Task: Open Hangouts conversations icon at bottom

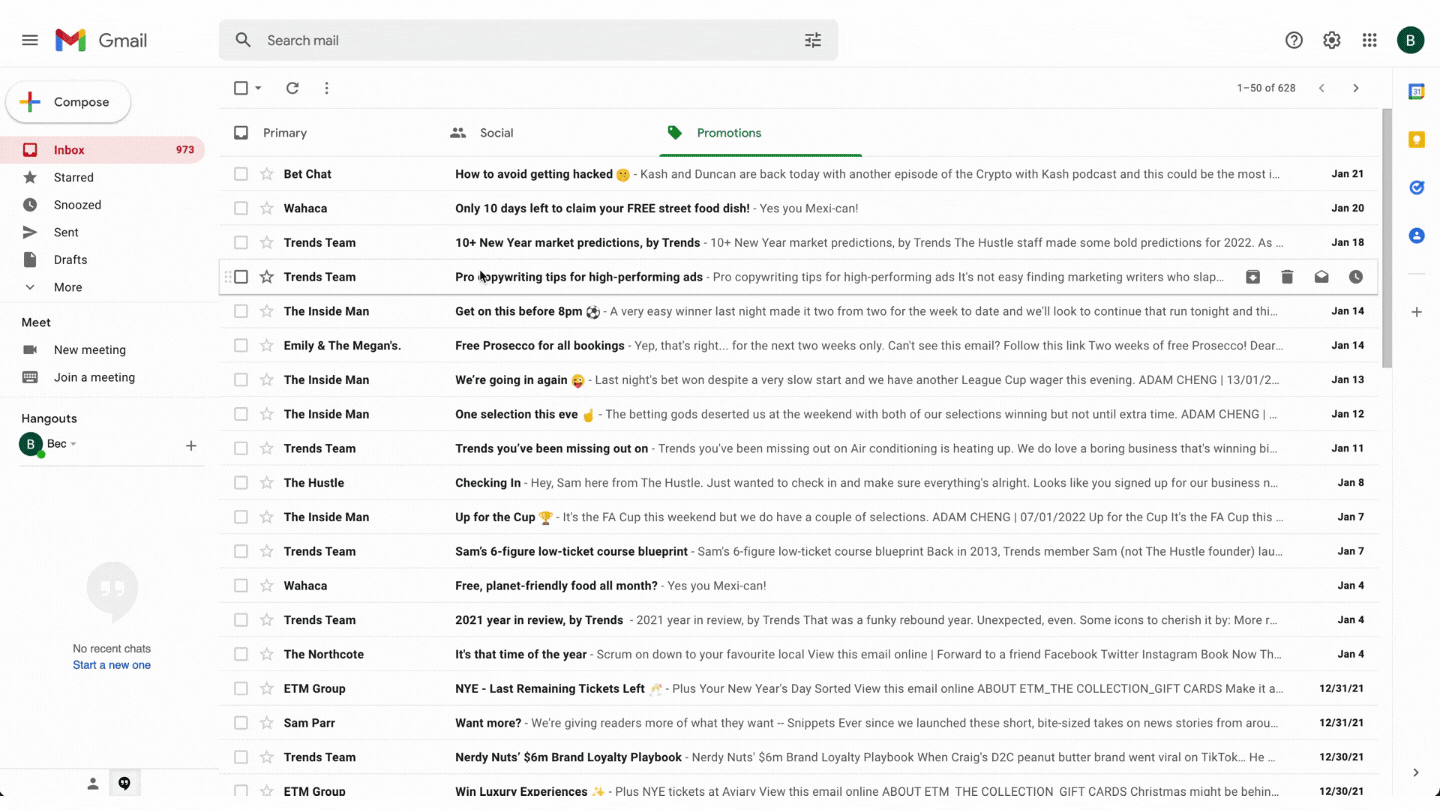Action: tap(124, 784)
